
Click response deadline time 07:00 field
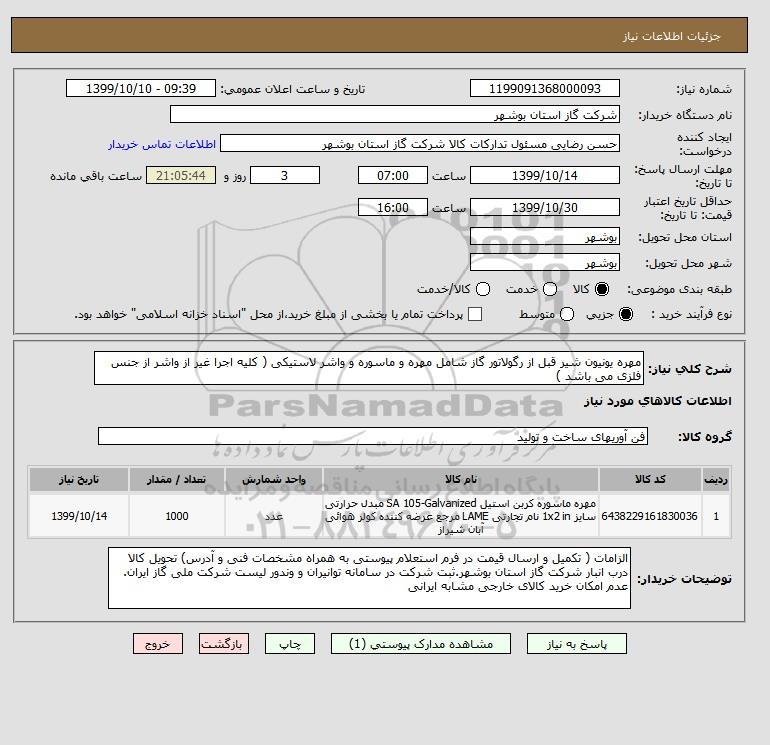393,175
